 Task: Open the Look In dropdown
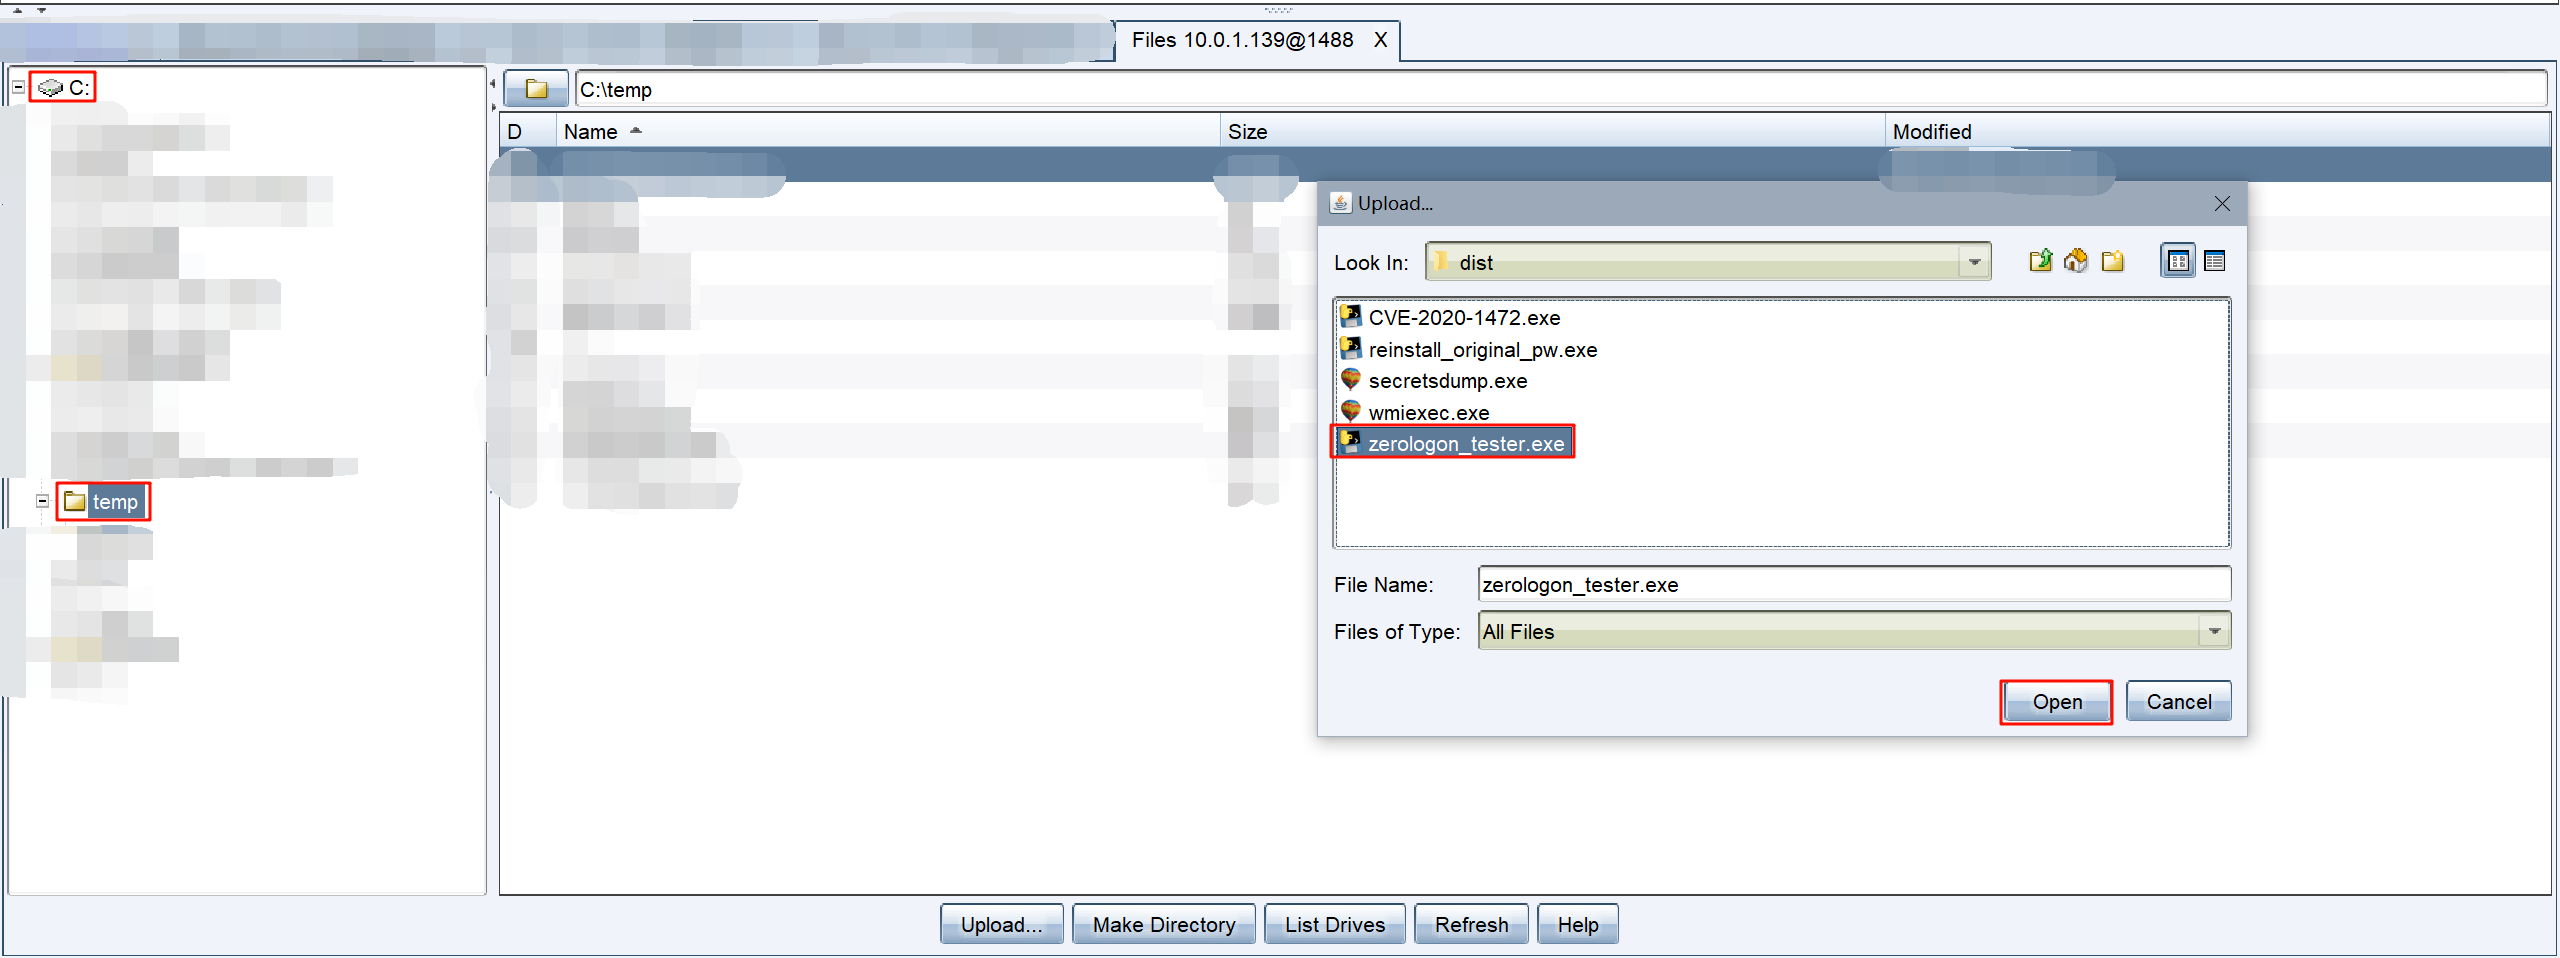coord(1974,263)
